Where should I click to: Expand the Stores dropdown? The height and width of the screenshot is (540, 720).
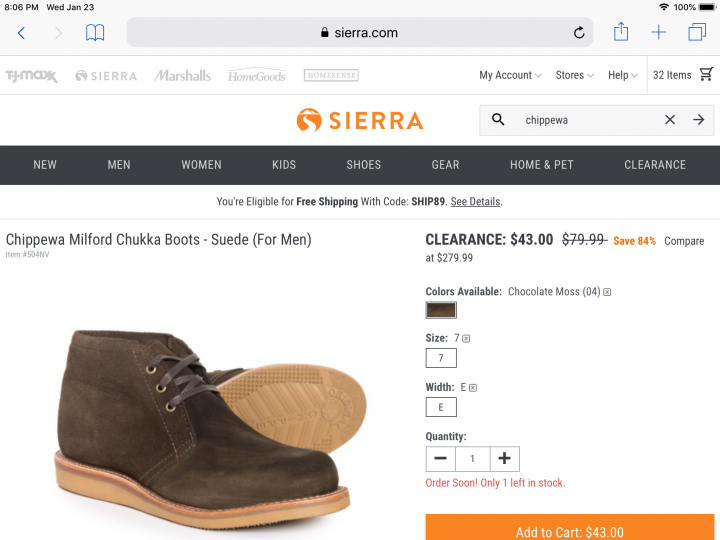click(x=574, y=75)
